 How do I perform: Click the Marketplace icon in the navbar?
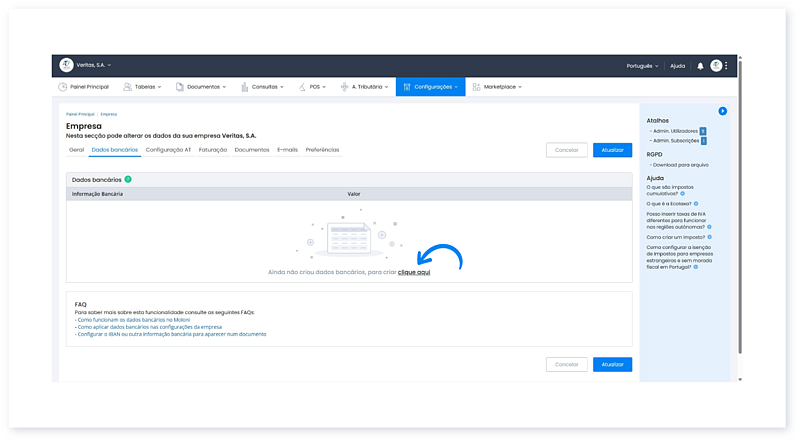tap(476, 87)
